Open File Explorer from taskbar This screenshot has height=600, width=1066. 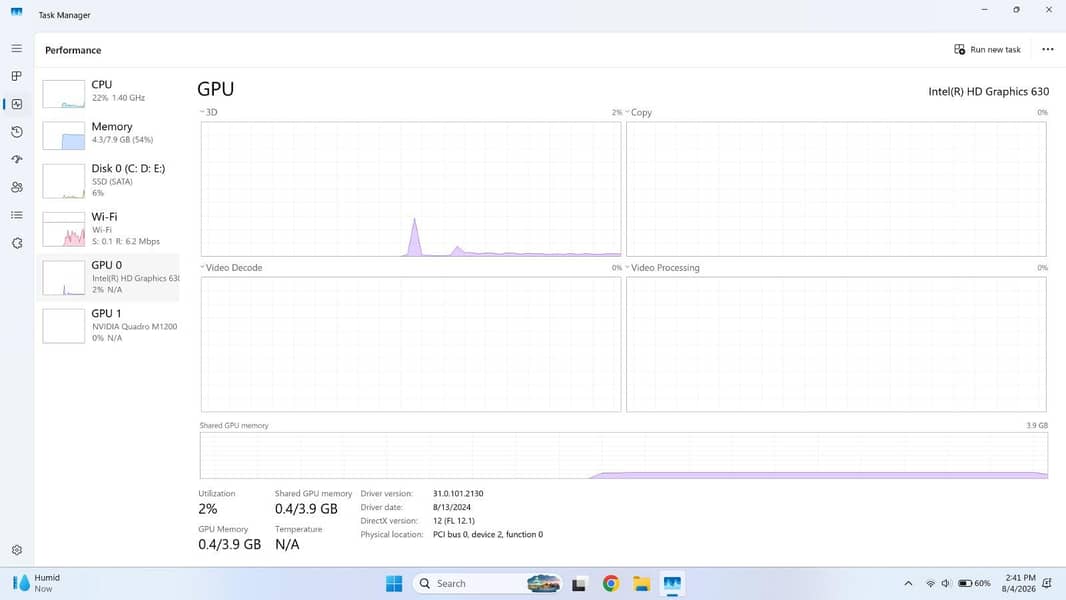(641, 583)
